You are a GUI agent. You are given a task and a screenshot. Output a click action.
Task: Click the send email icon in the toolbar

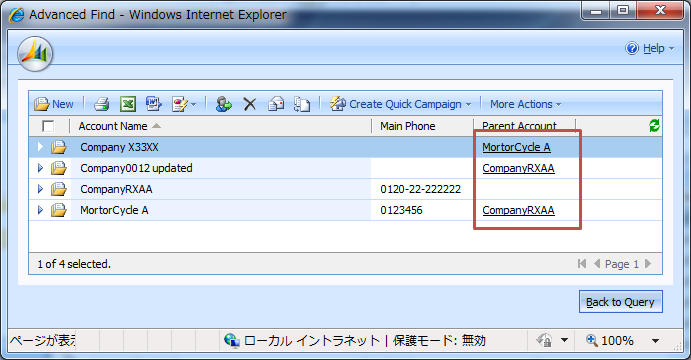coord(276,104)
